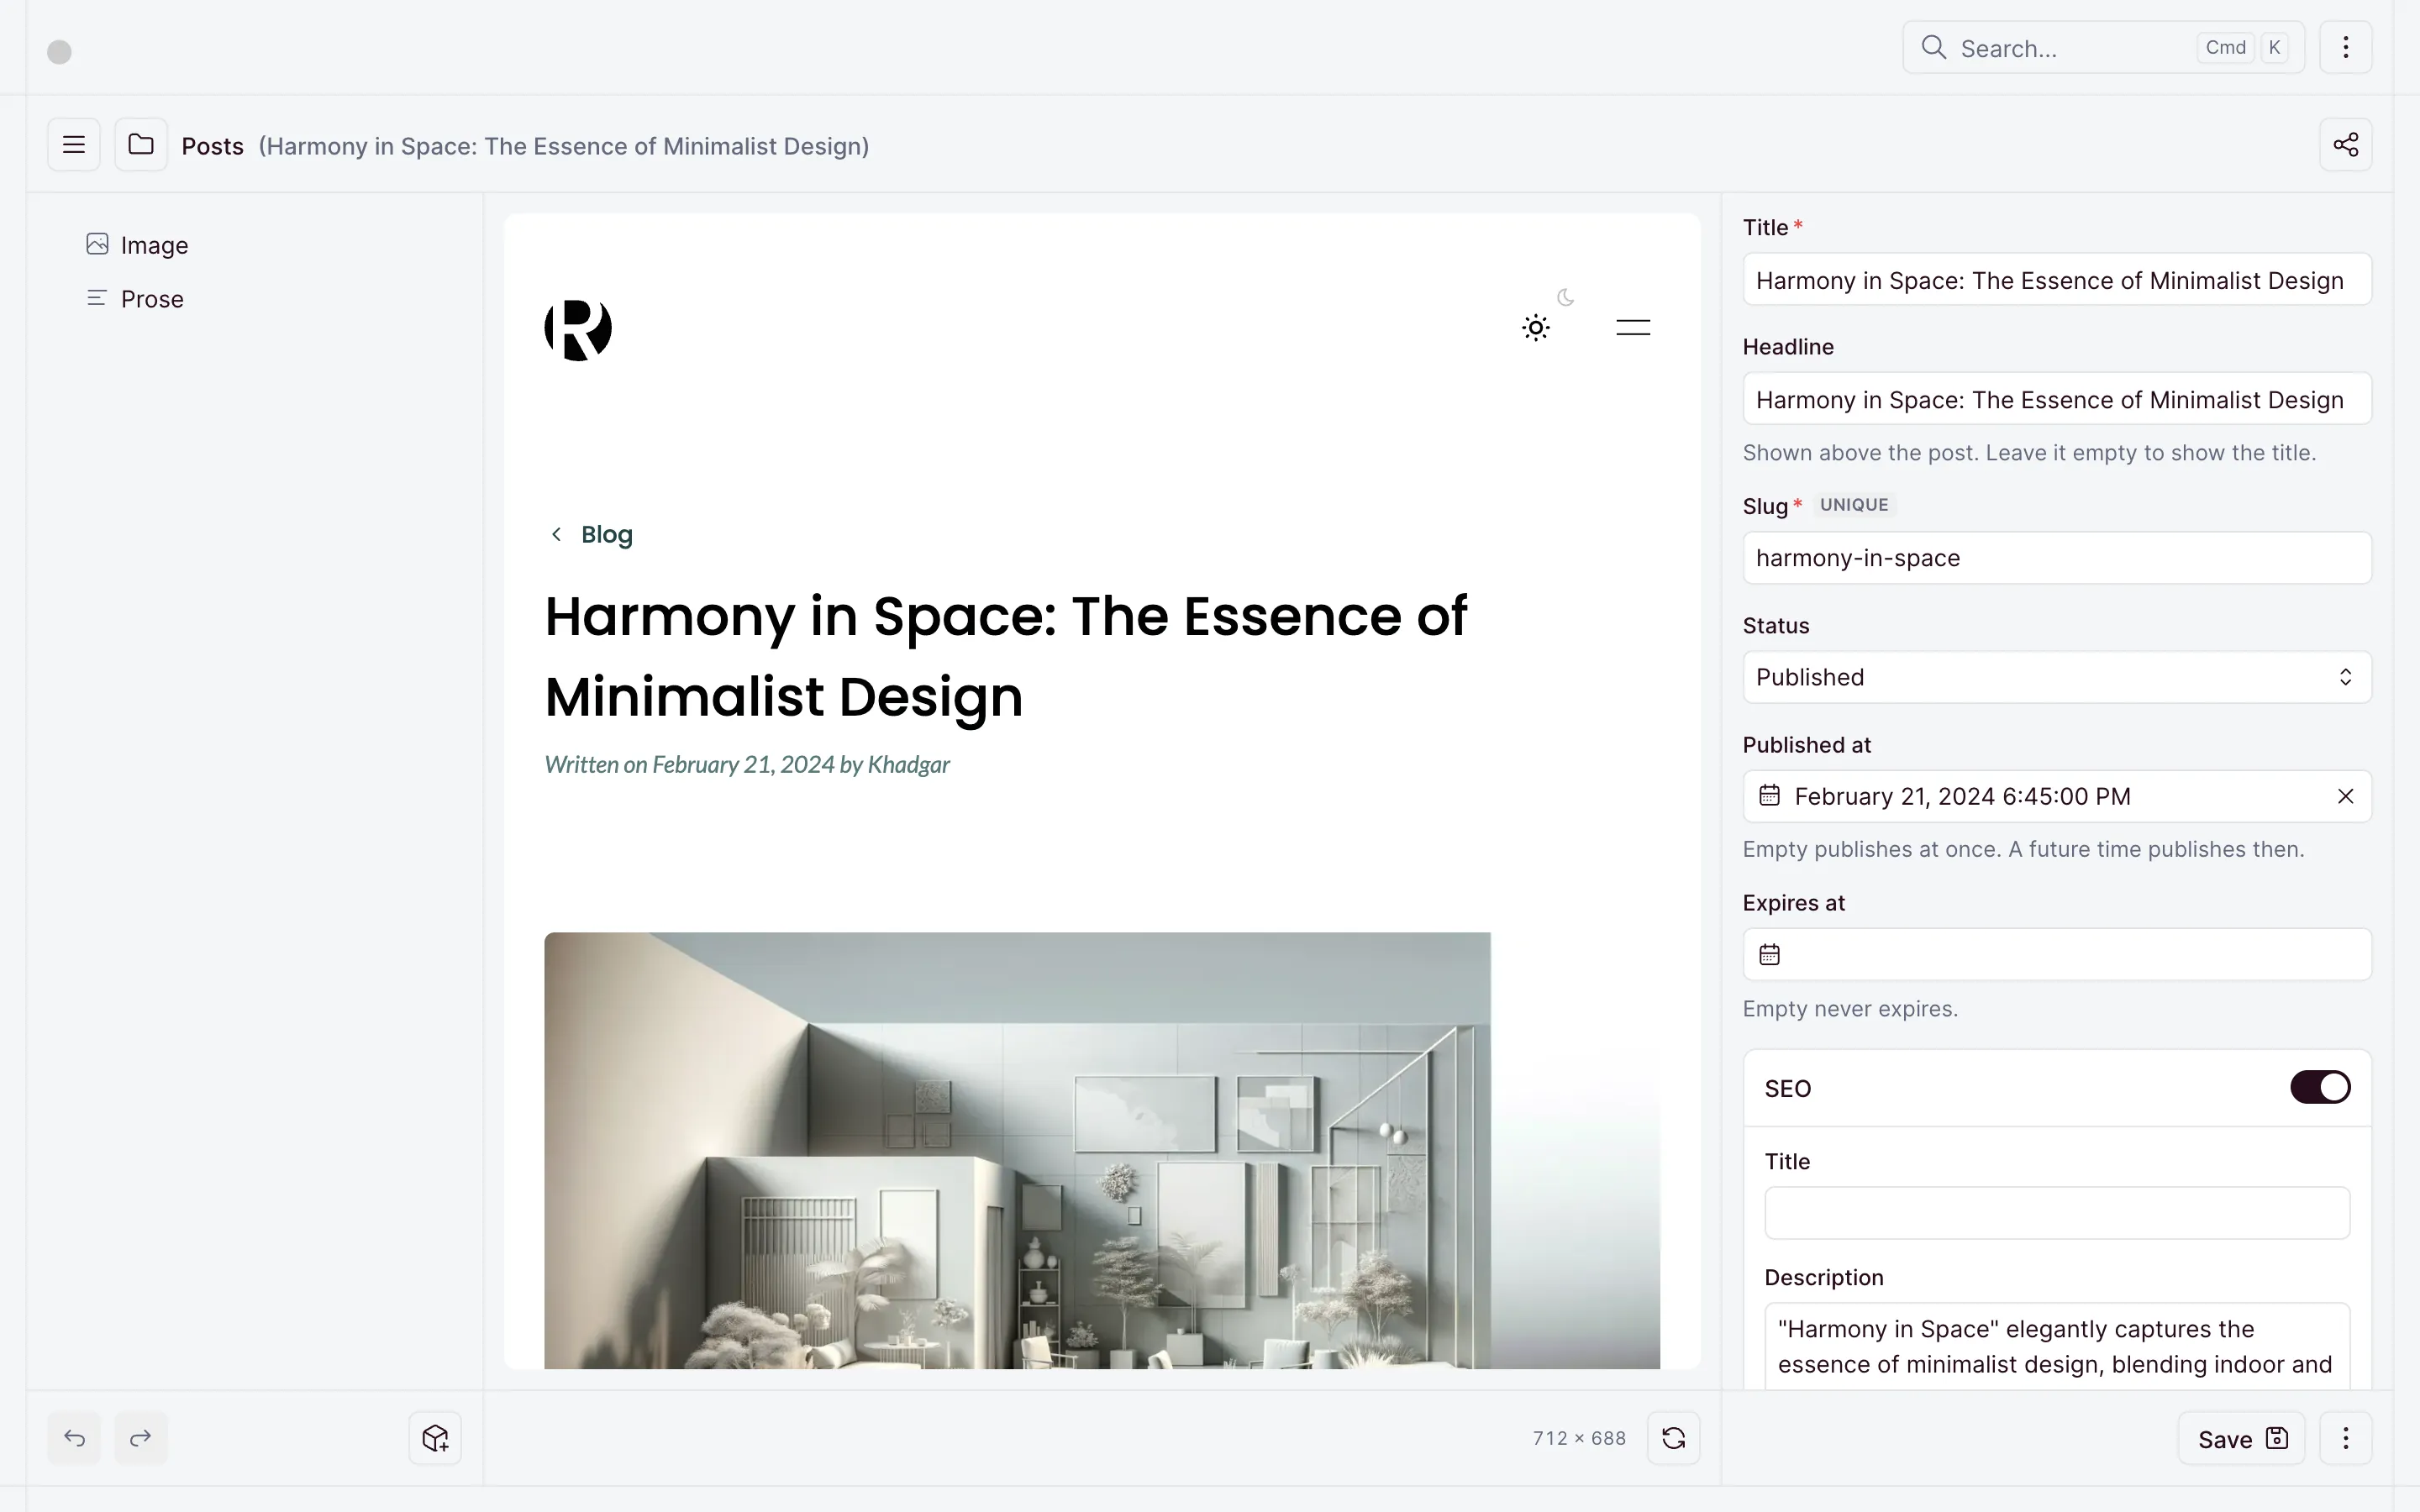
Task: Click the Empty never expires hint
Action: pyautogui.click(x=1850, y=1009)
